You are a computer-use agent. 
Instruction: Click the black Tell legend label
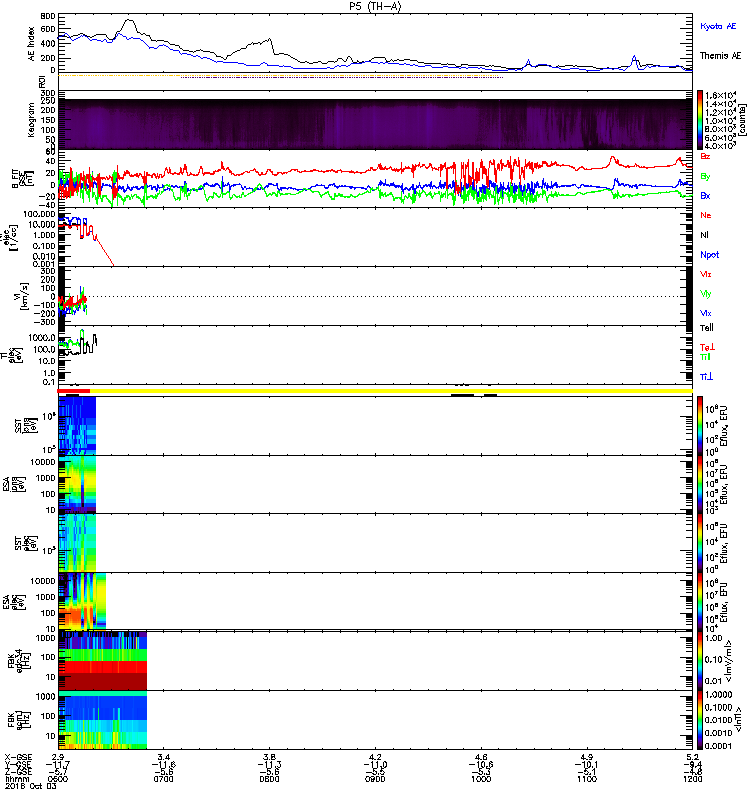pyautogui.click(x=707, y=328)
